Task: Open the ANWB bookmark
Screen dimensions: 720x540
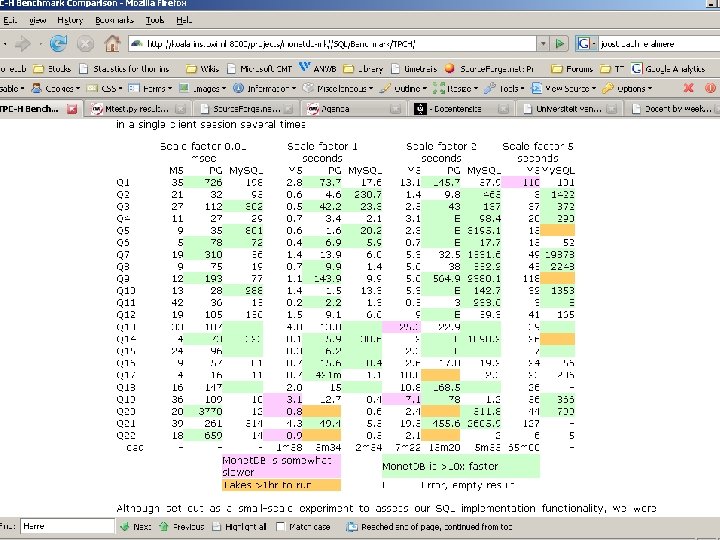Action: (318, 69)
